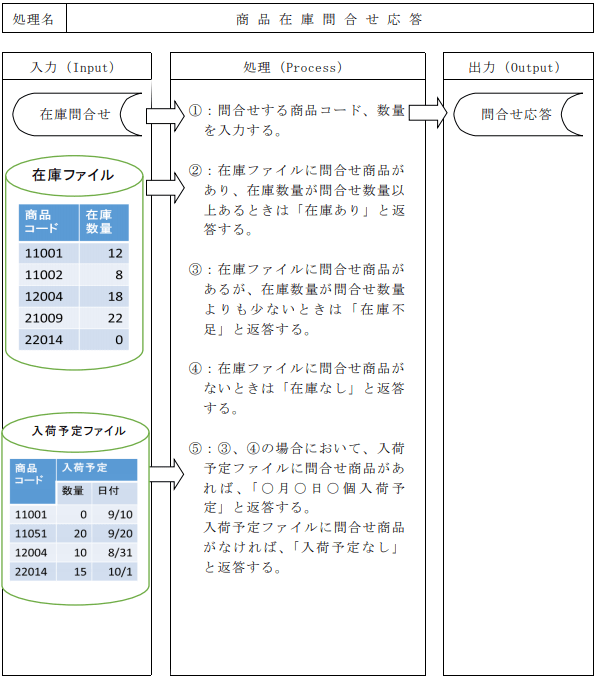
Task: Select the 入荷予定ファイル cylinder title
Action: coord(78,431)
